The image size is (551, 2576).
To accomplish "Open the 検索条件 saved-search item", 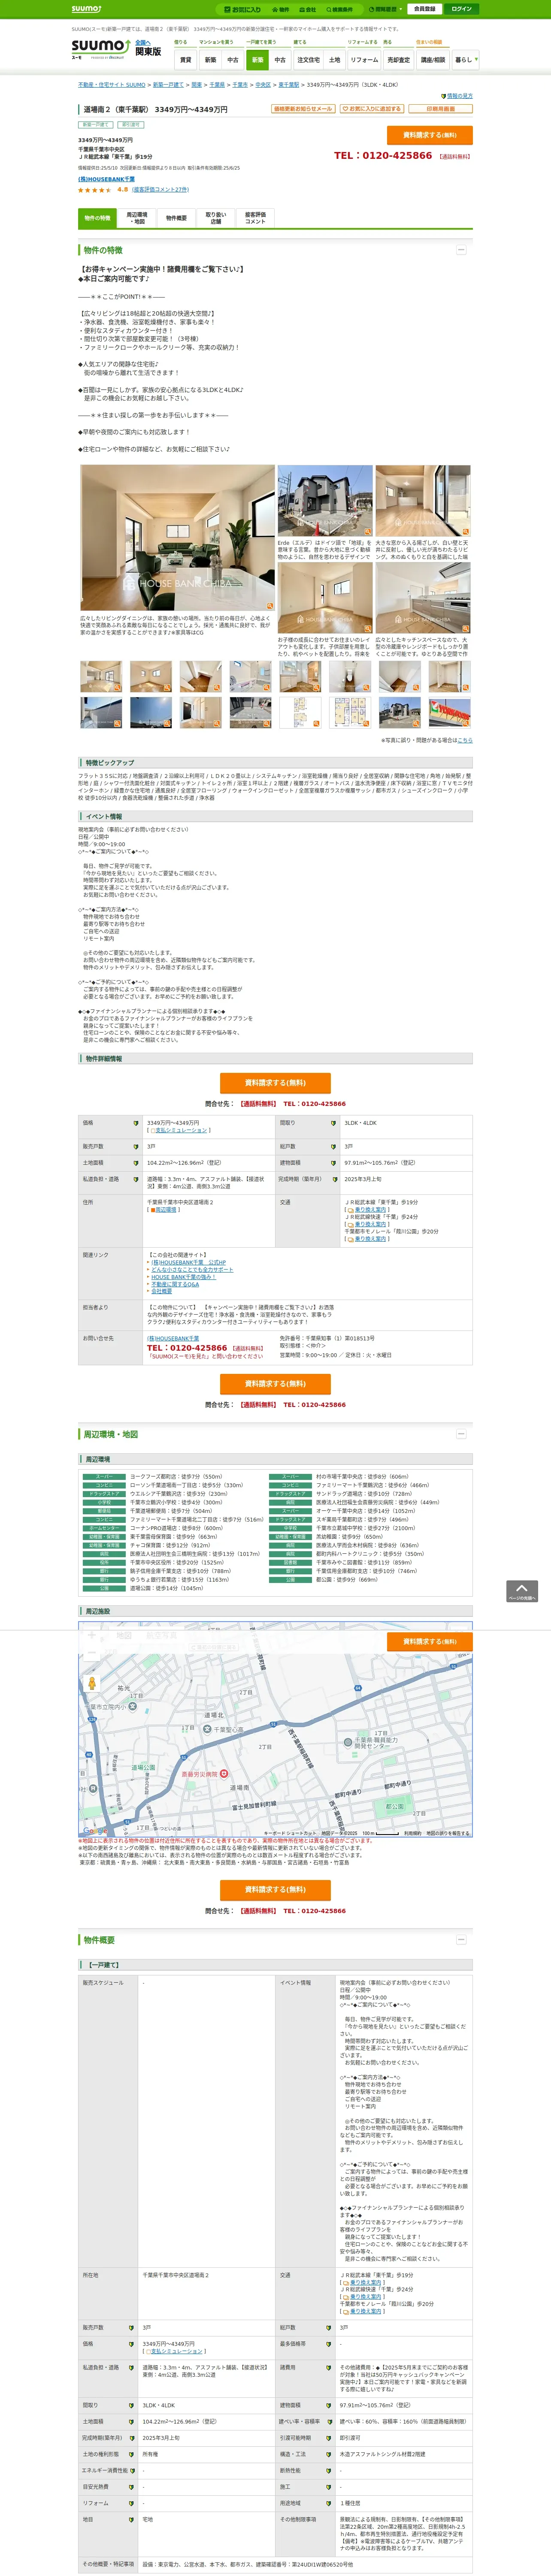I will point(340,9).
